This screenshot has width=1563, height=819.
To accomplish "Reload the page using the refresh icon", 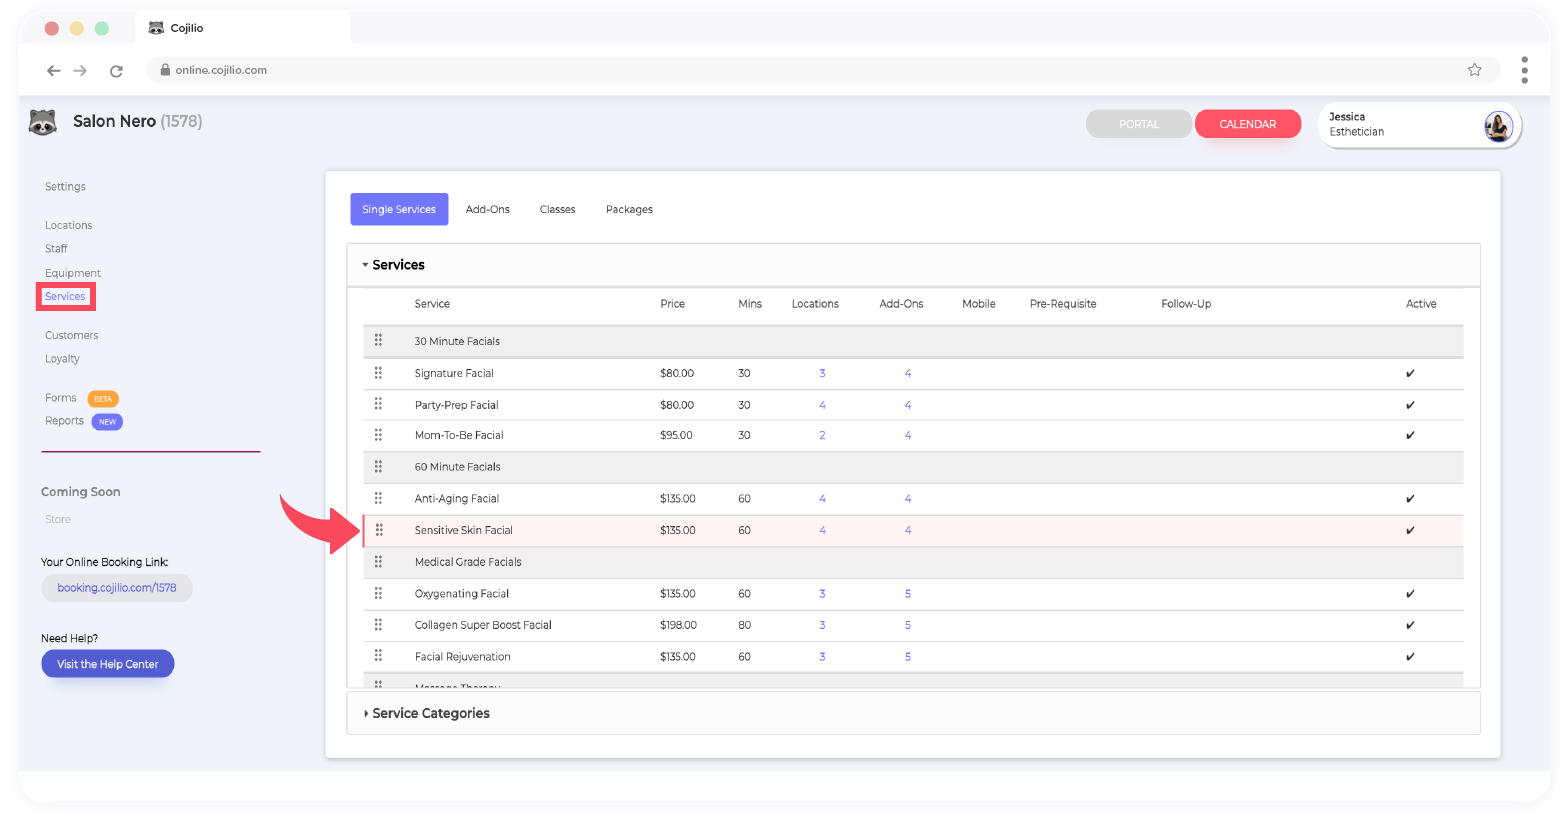I will 116,71.
